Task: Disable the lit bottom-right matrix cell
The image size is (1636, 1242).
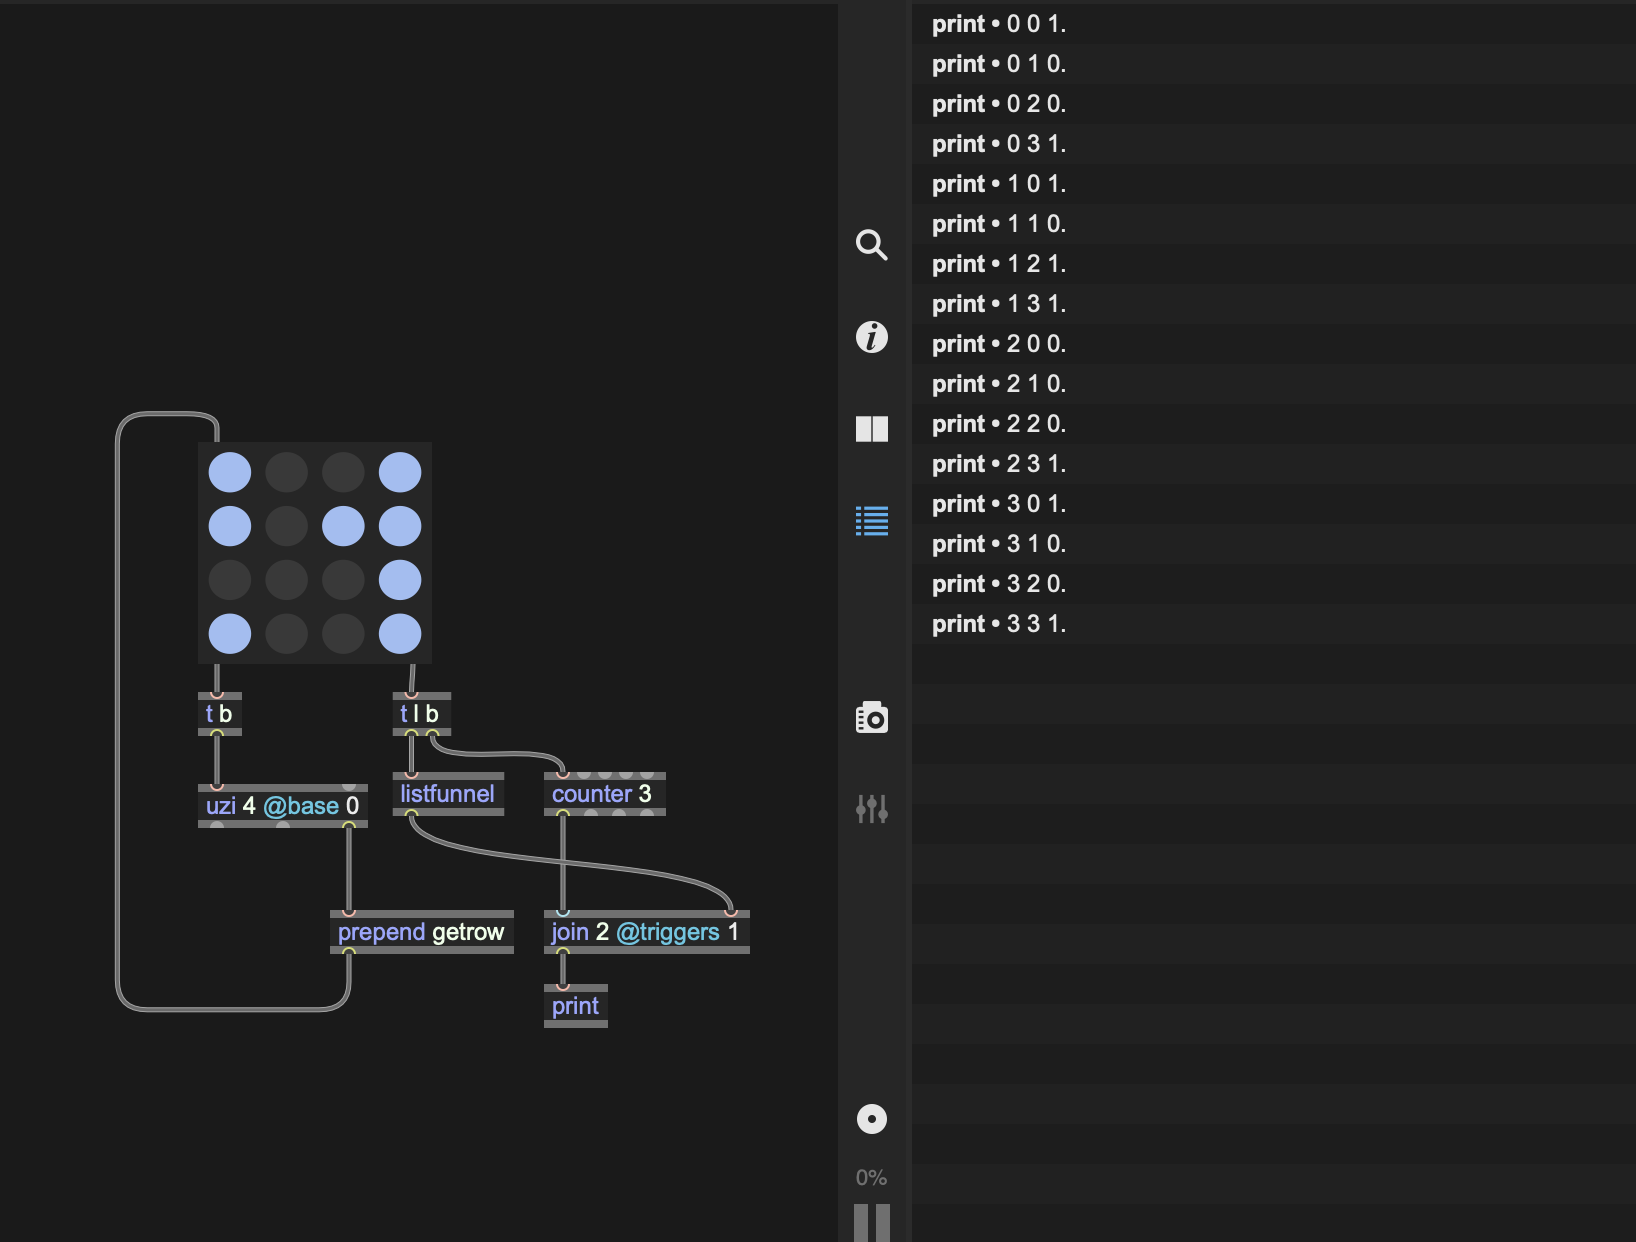Action: coord(400,633)
